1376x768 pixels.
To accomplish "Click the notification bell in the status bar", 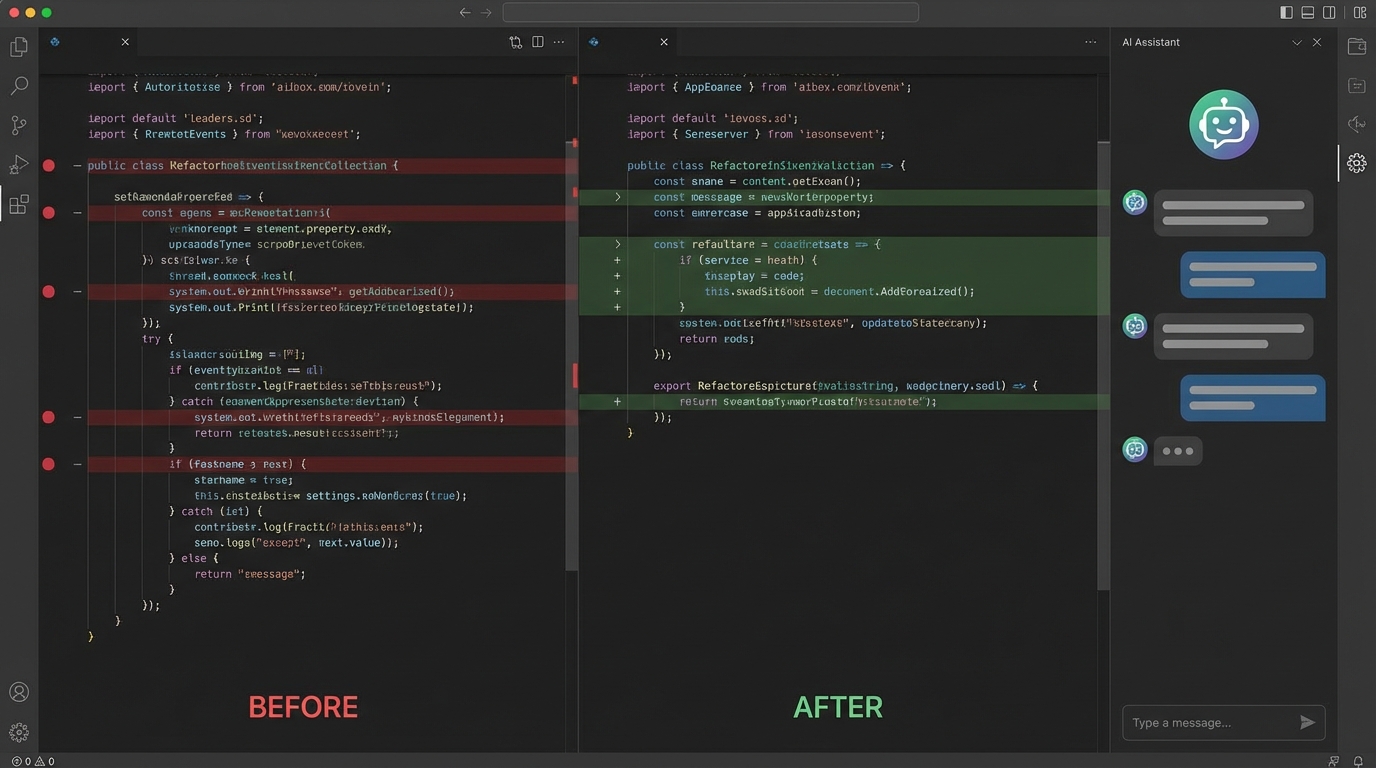I will [1356, 761].
